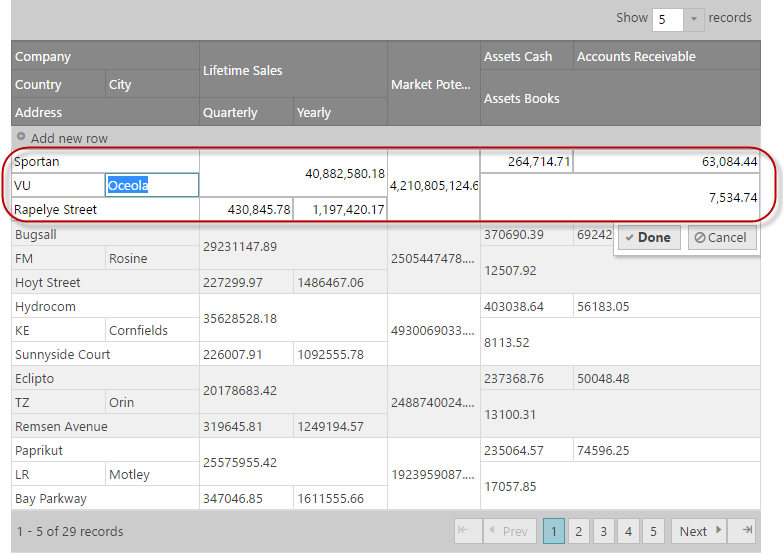Click the Sportan company name field
This screenshot has height=555, width=783.
105,161
